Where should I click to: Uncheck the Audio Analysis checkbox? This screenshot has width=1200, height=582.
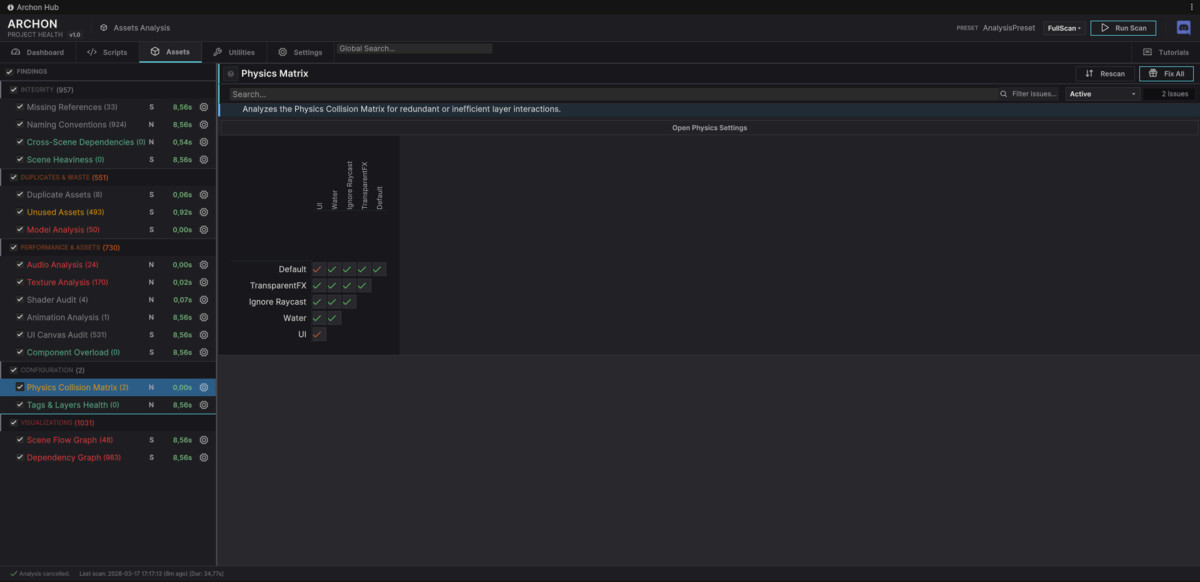tap(20, 265)
